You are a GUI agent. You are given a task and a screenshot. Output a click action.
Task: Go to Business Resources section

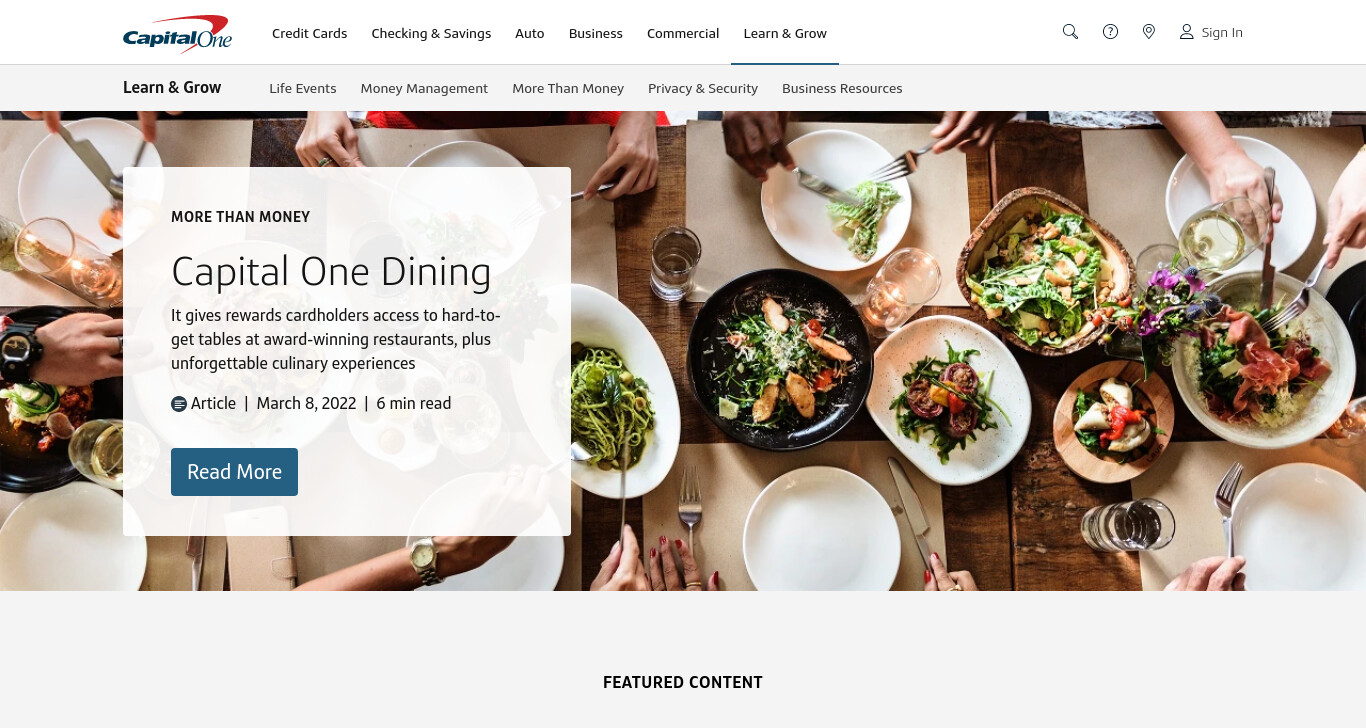point(842,88)
